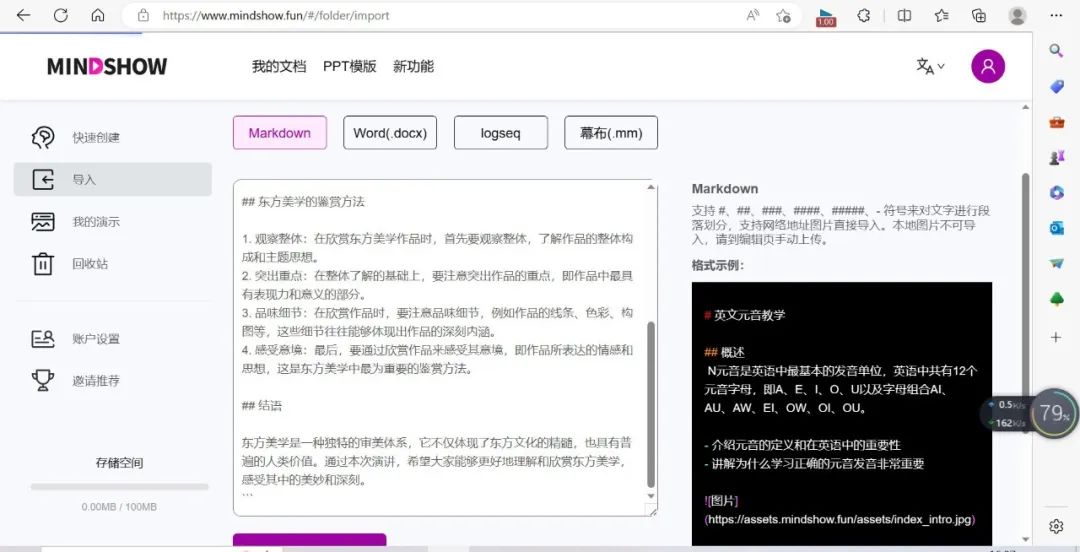Open the Extensions puzzle icon
This screenshot has height=552, width=1080.
click(x=864, y=15)
